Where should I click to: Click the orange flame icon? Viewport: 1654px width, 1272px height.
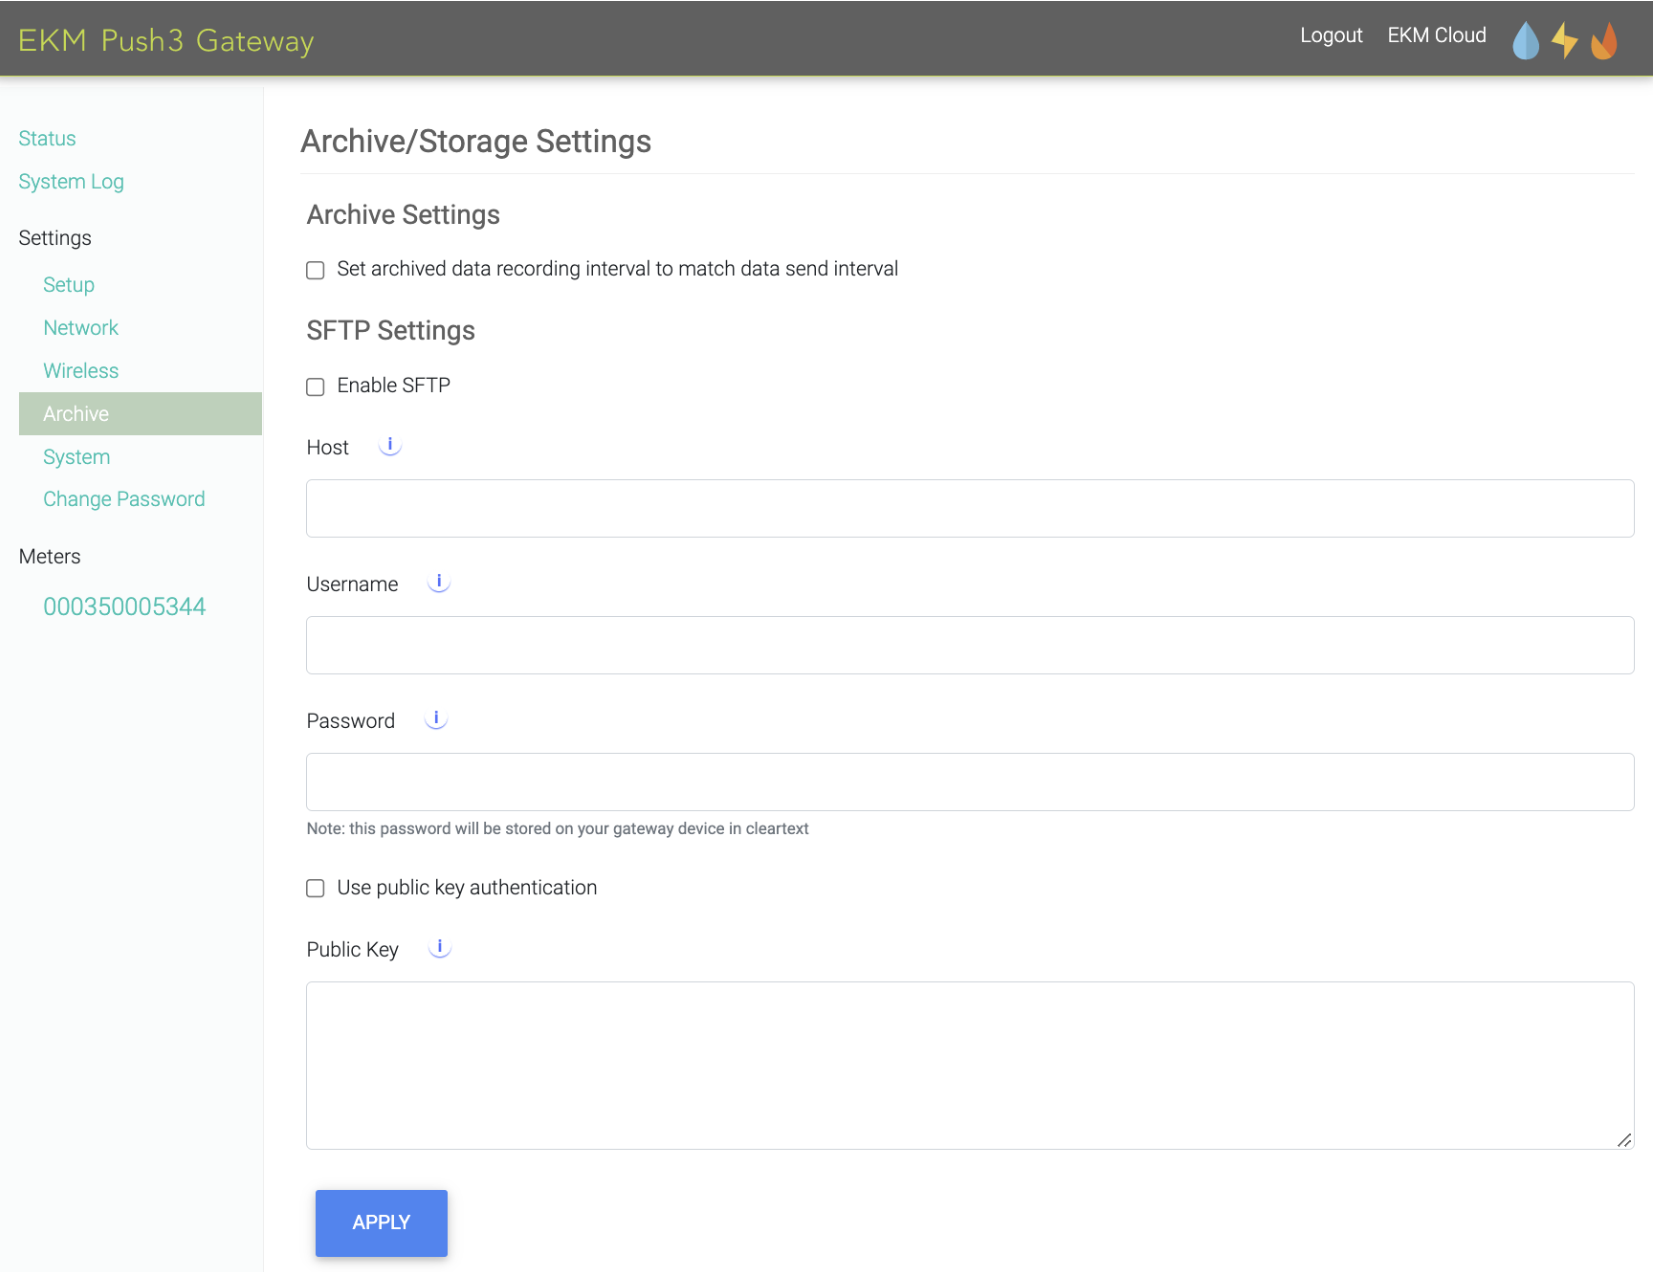click(1604, 41)
